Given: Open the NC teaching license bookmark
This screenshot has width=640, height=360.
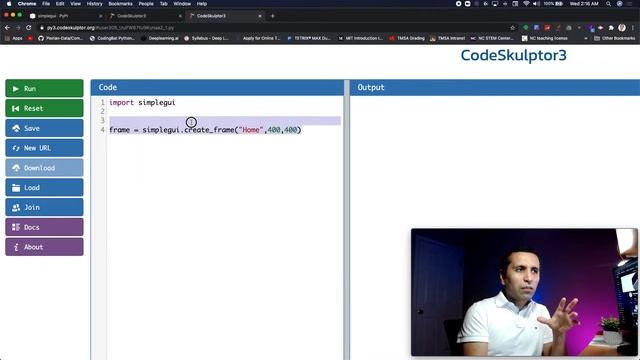Looking at the screenshot, I should [x=544, y=38].
